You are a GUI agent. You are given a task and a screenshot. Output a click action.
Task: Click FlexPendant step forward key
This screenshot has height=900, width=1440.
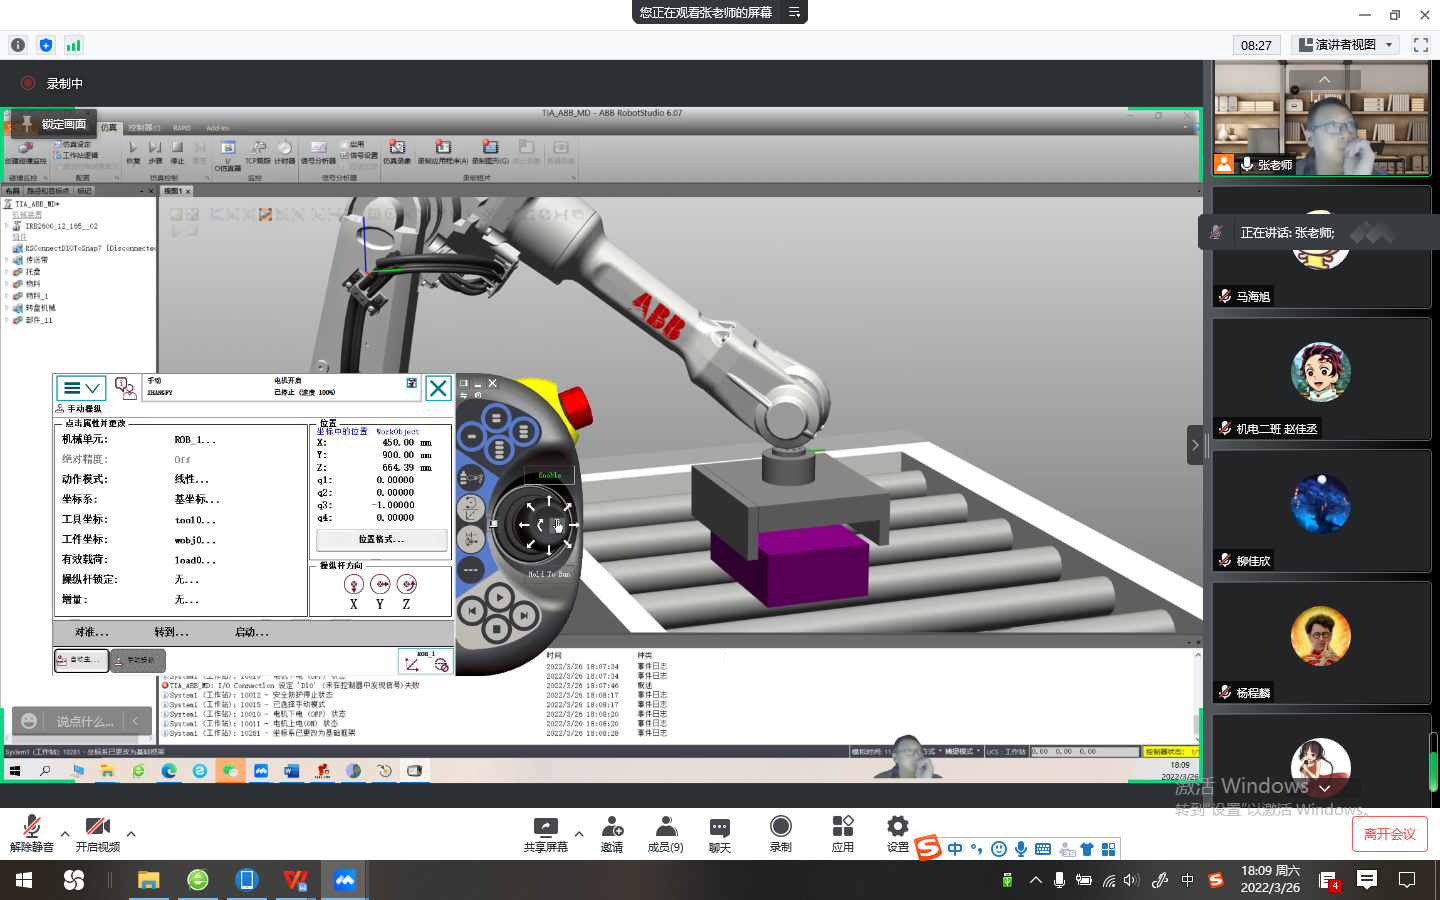(524, 615)
